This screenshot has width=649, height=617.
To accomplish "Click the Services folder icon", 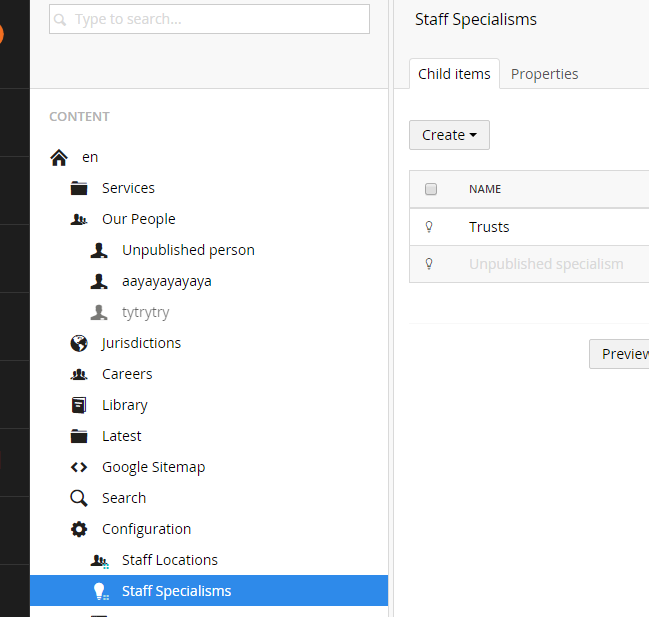I will [79, 188].
